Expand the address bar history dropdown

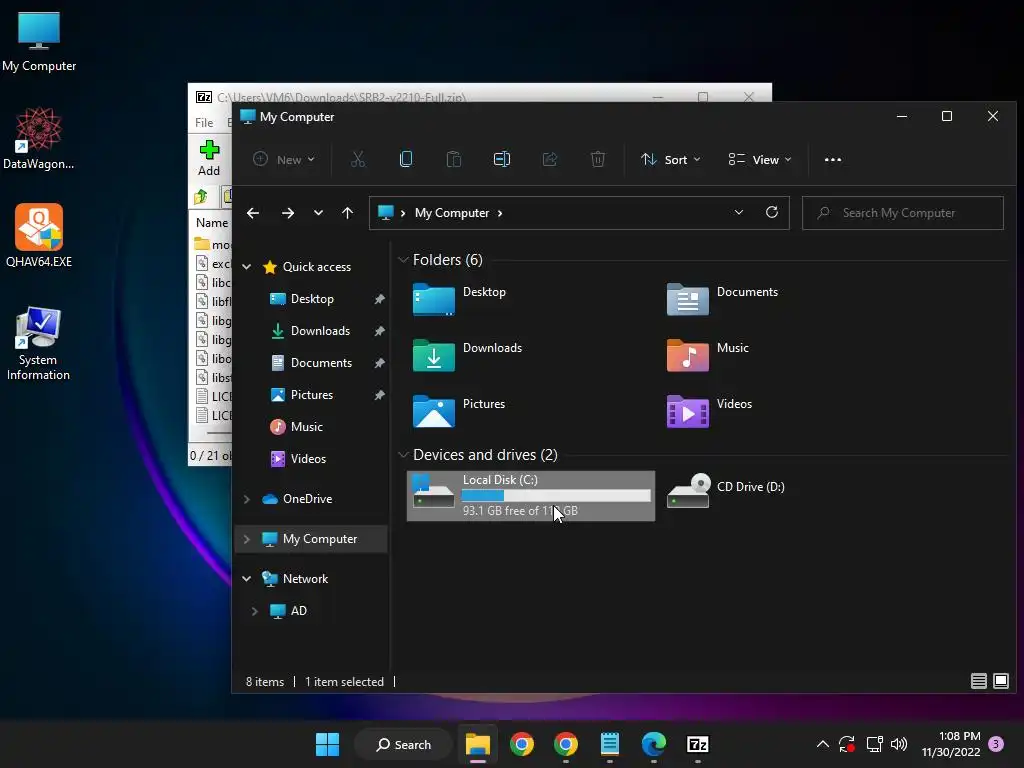coord(739,212)
